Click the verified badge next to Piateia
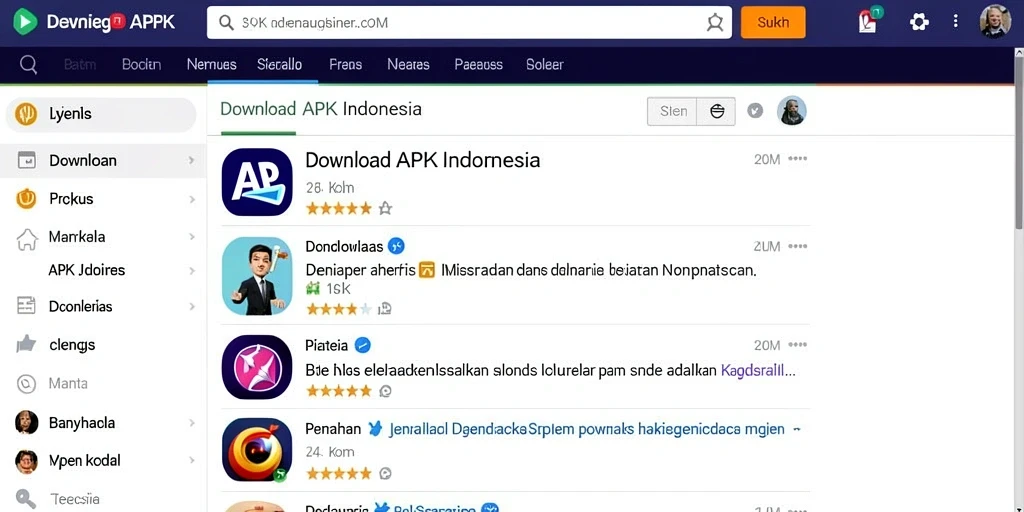Screen dimensions: 1024x512 (362, 345)
